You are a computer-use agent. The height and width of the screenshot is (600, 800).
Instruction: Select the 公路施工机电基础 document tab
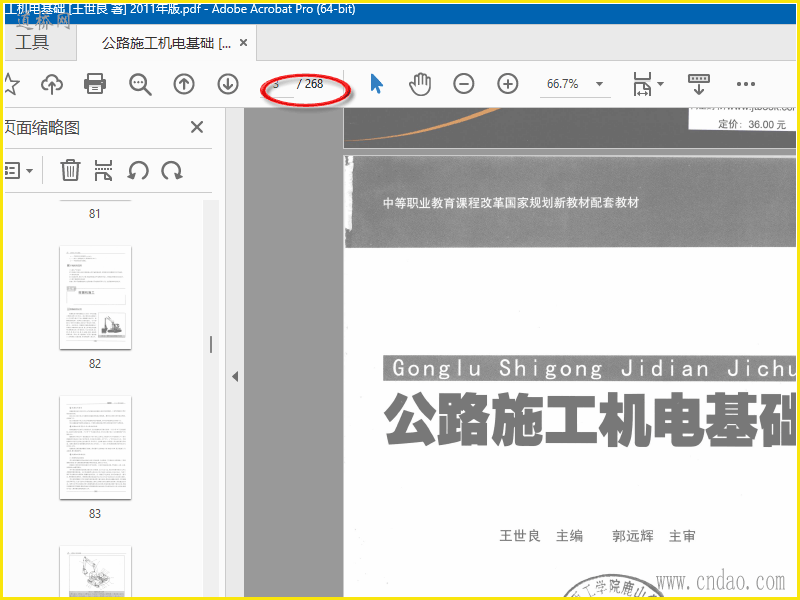click(x=166, y=43)
